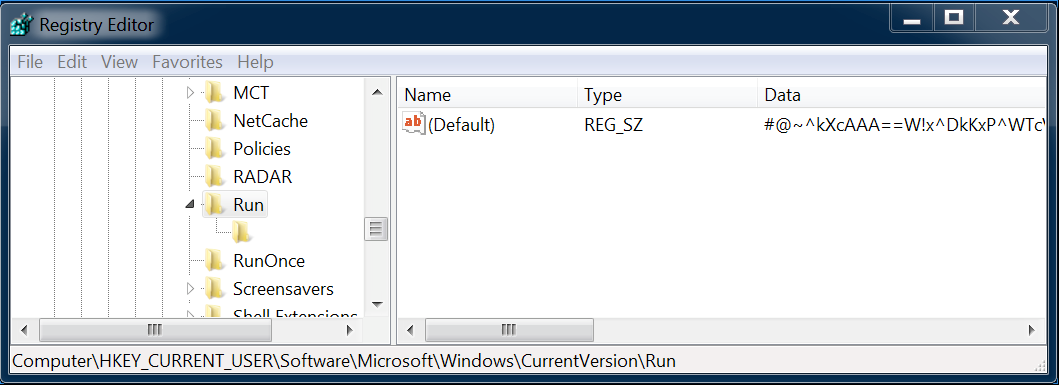Viewport: 1059px width, 385px height.
Task: Select the MCT key label
Action: tap(251, 93)
